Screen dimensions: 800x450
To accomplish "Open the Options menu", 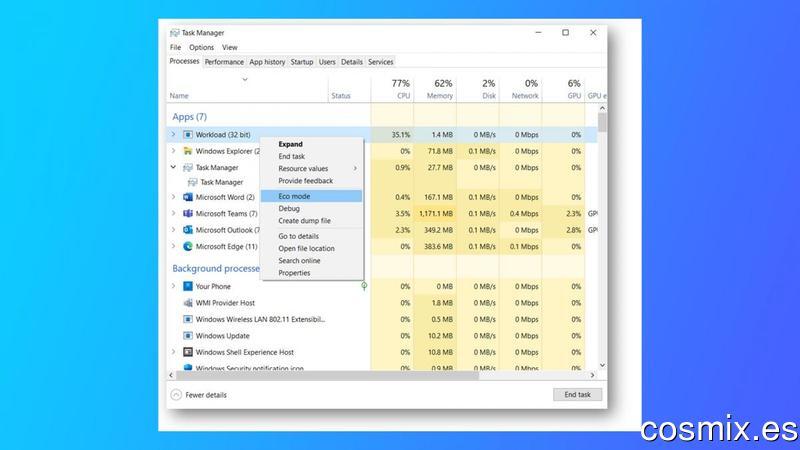I will click(x=202, y=47).
